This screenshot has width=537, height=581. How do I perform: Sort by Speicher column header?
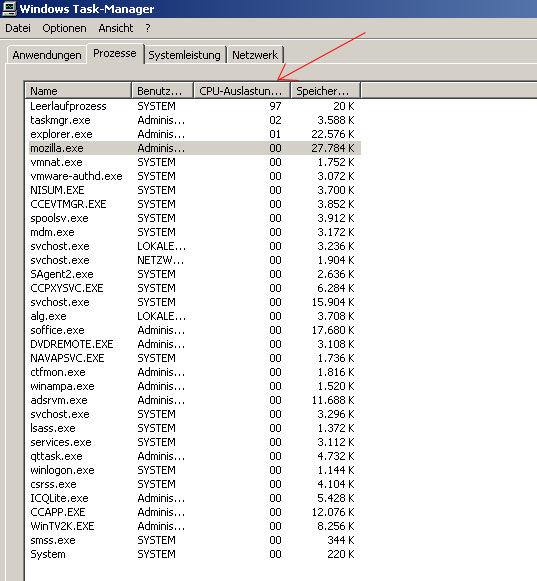pyautogui.click(x=325, y=91)
